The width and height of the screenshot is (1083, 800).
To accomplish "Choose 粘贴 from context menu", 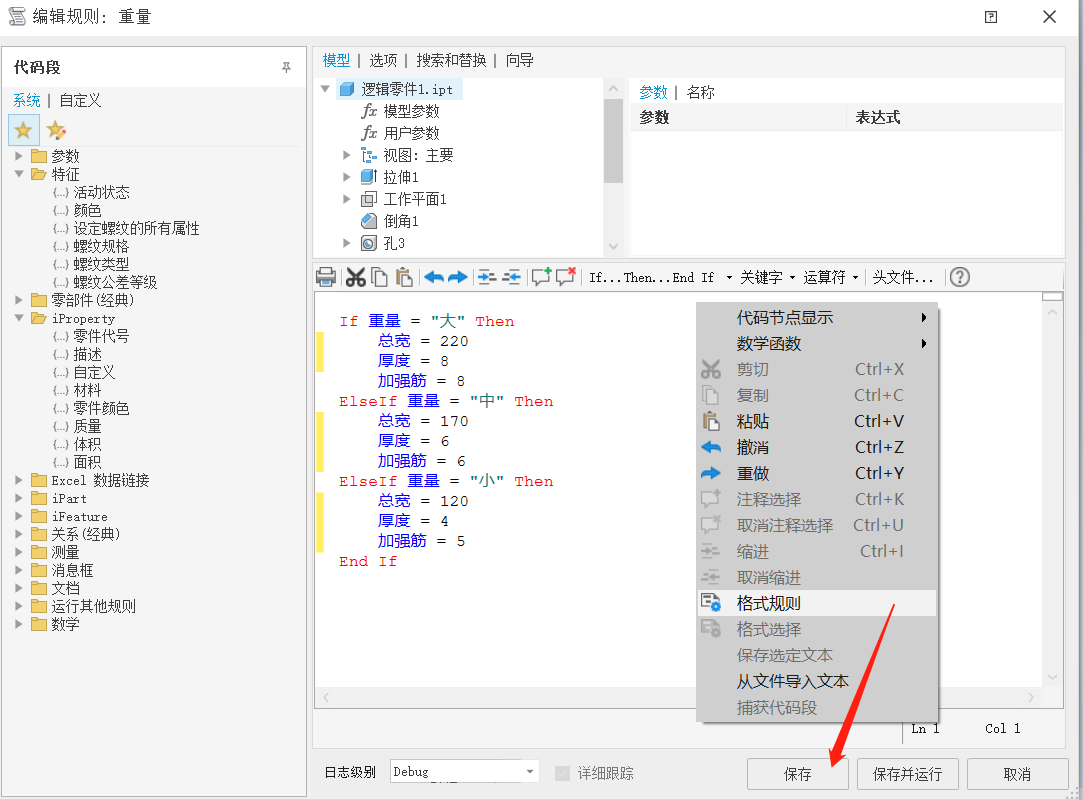I will pos(817,421).
